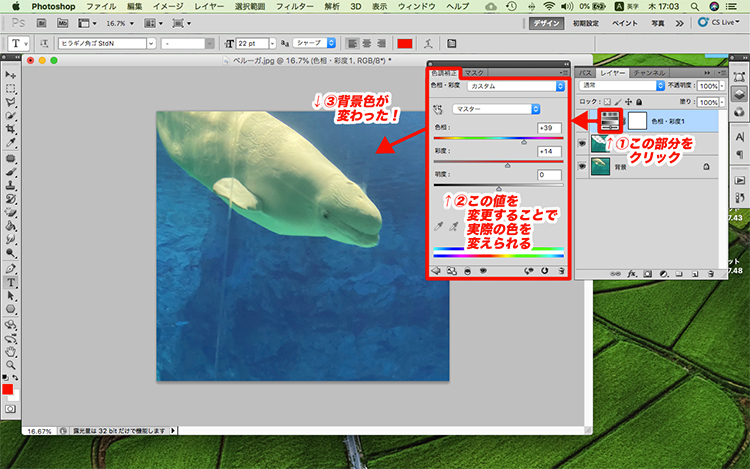
Task: Click the center text alignment icon
Action: [x=368, y=43]
